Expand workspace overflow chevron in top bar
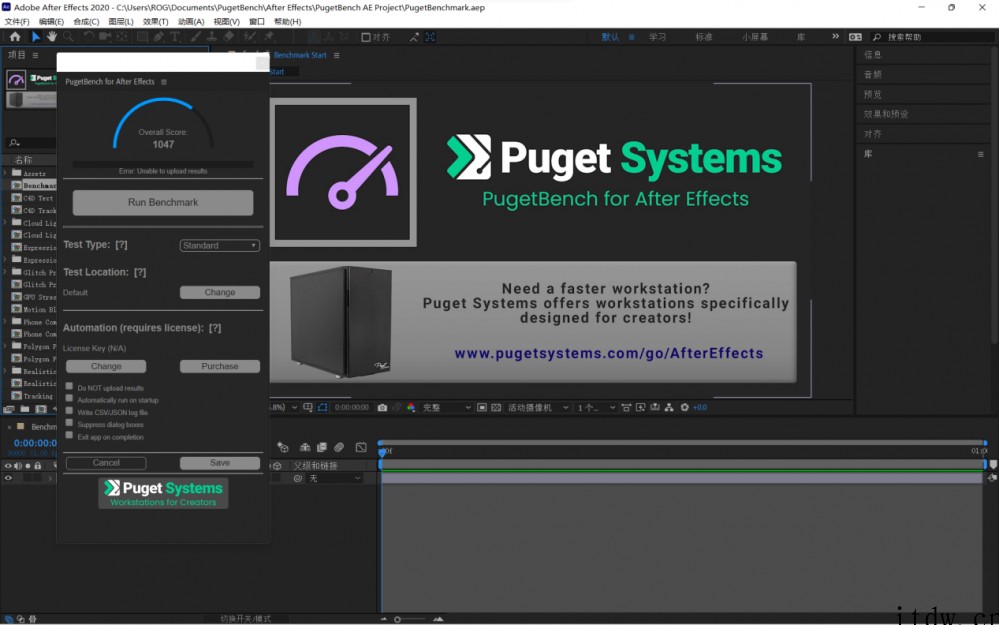This screenshot has width=999, height=625. coord(835,37)
